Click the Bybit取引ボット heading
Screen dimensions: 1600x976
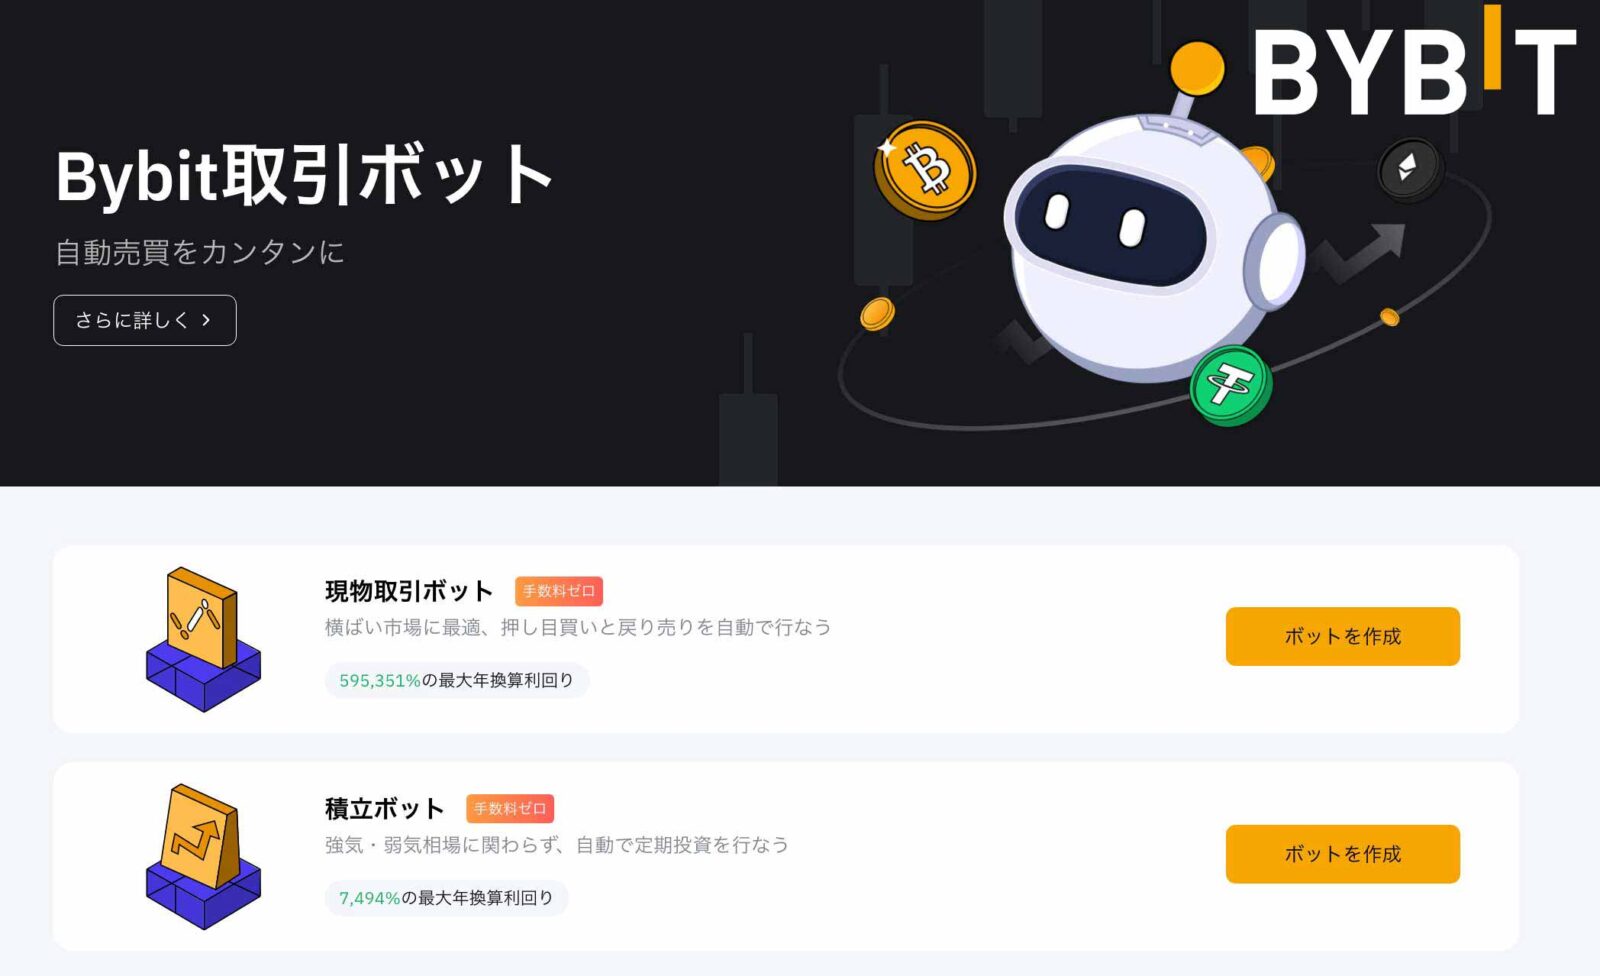tap(304, 176)
